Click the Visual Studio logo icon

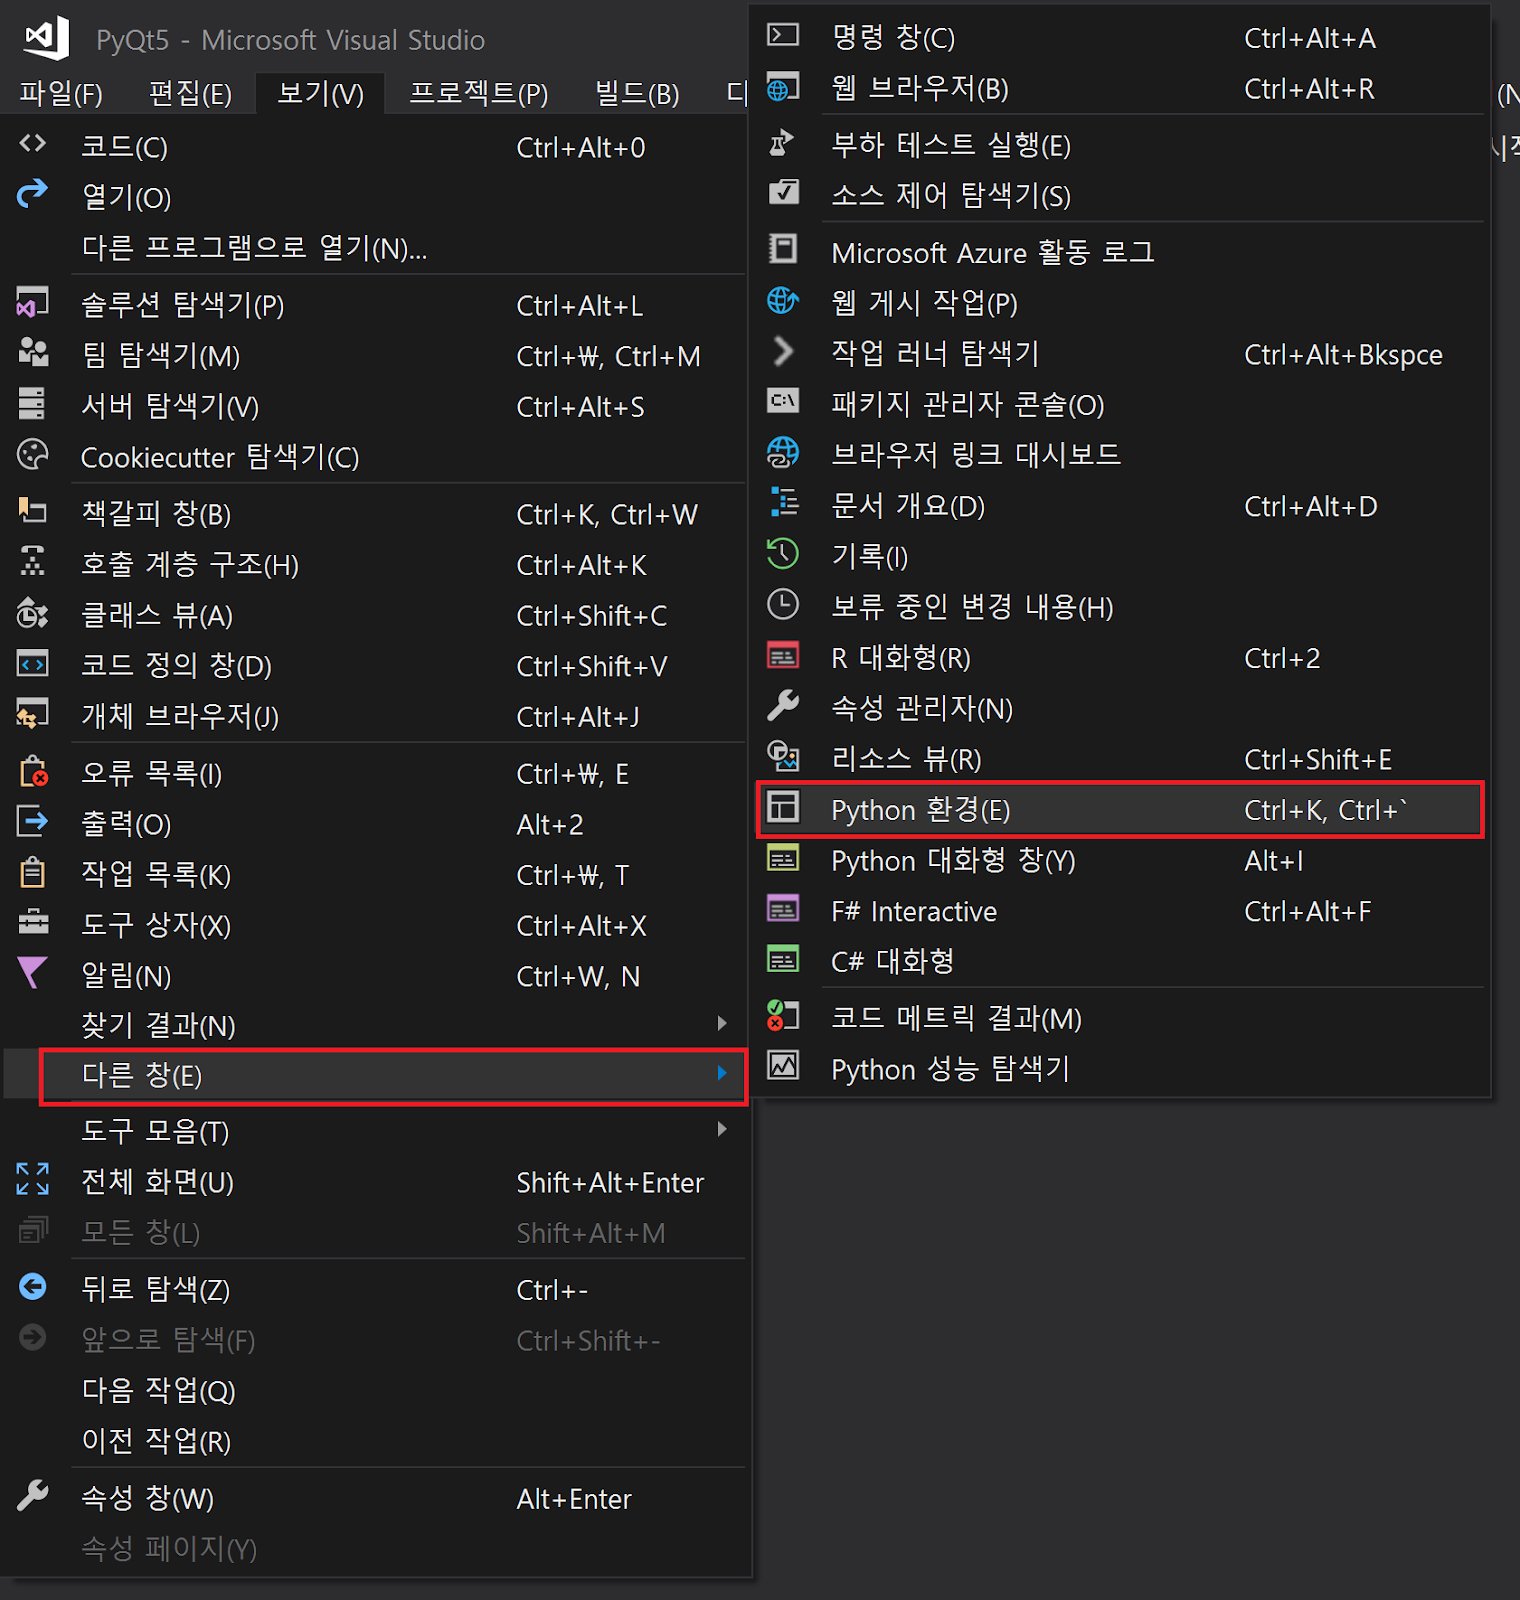pyautogui.click(x=47, y=38)
